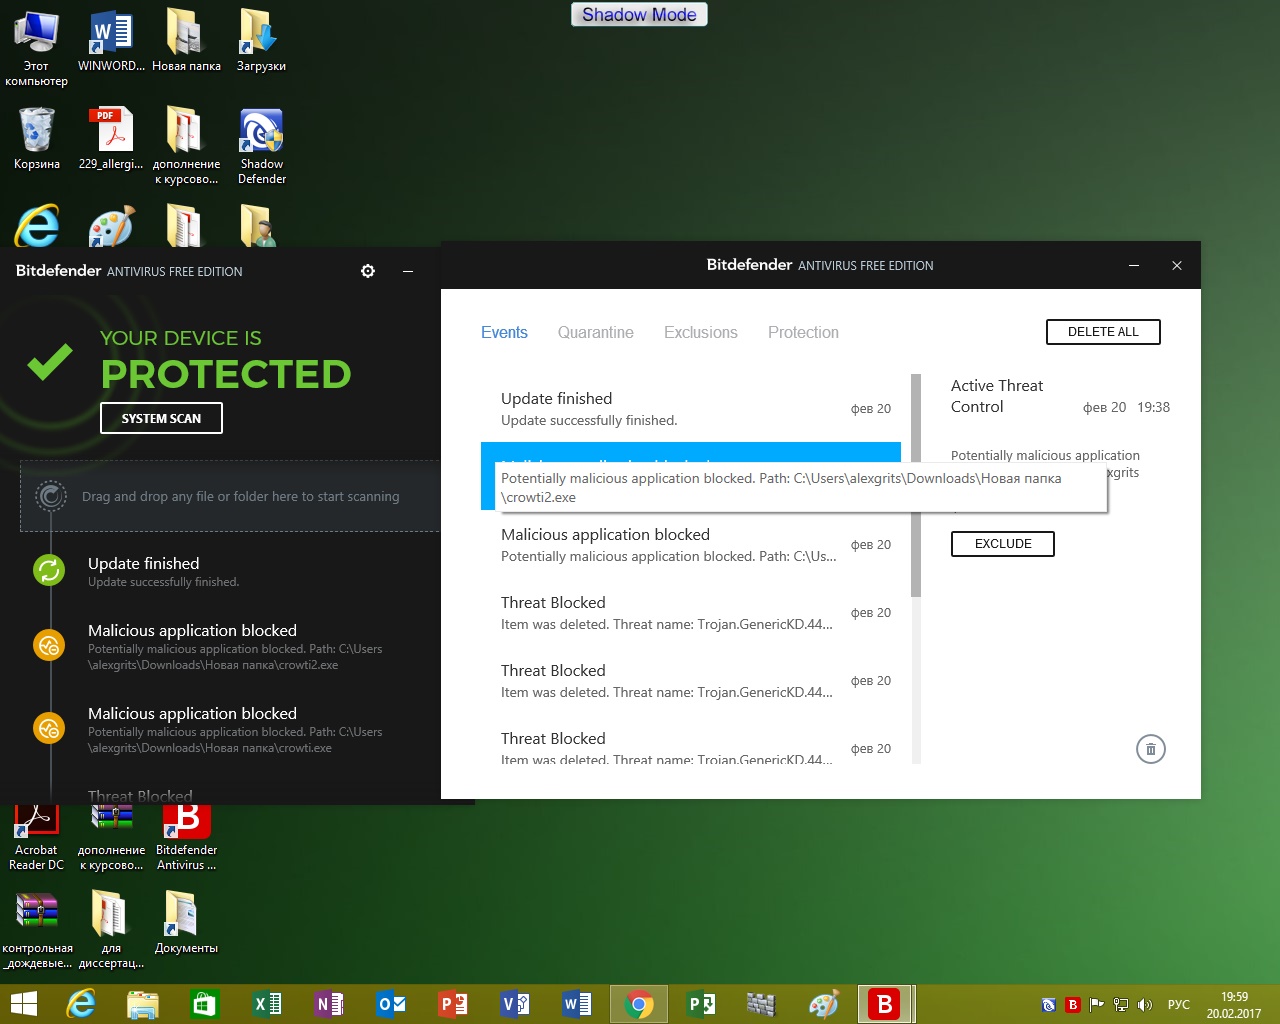The image size is (1280, 1024).
Task: Open Windows Store from the taskbar
Action: pyautogui.click(x=205, y=1004)
